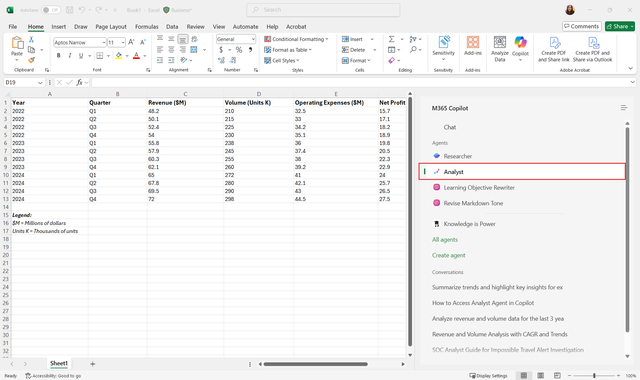Open the Conditional Formatting menu
This screenshot has width=640, height=380.
click(296, 39)
